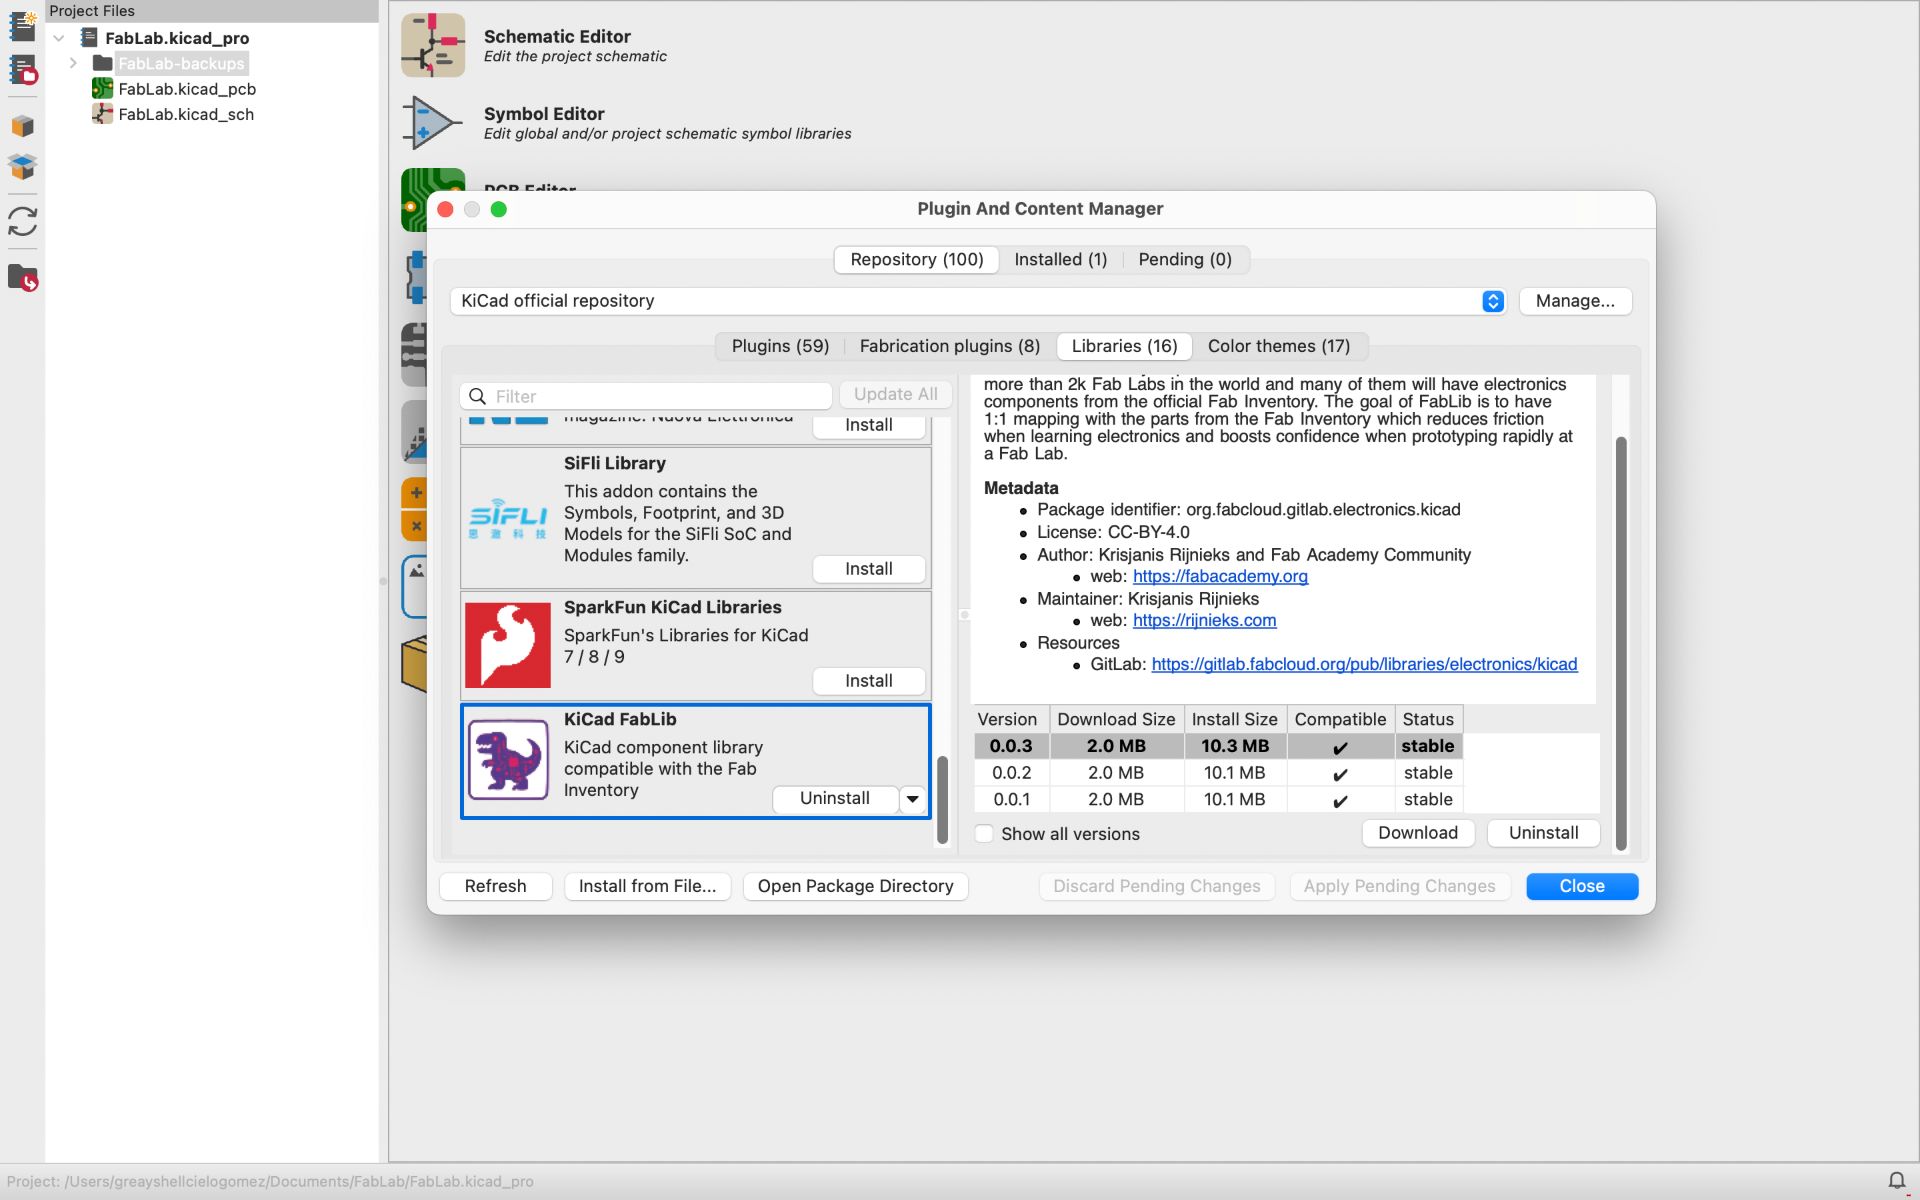Open the Symbol Editor launcher icon
Screen dimensions: 1920x1200
click(x=431, y=123)
